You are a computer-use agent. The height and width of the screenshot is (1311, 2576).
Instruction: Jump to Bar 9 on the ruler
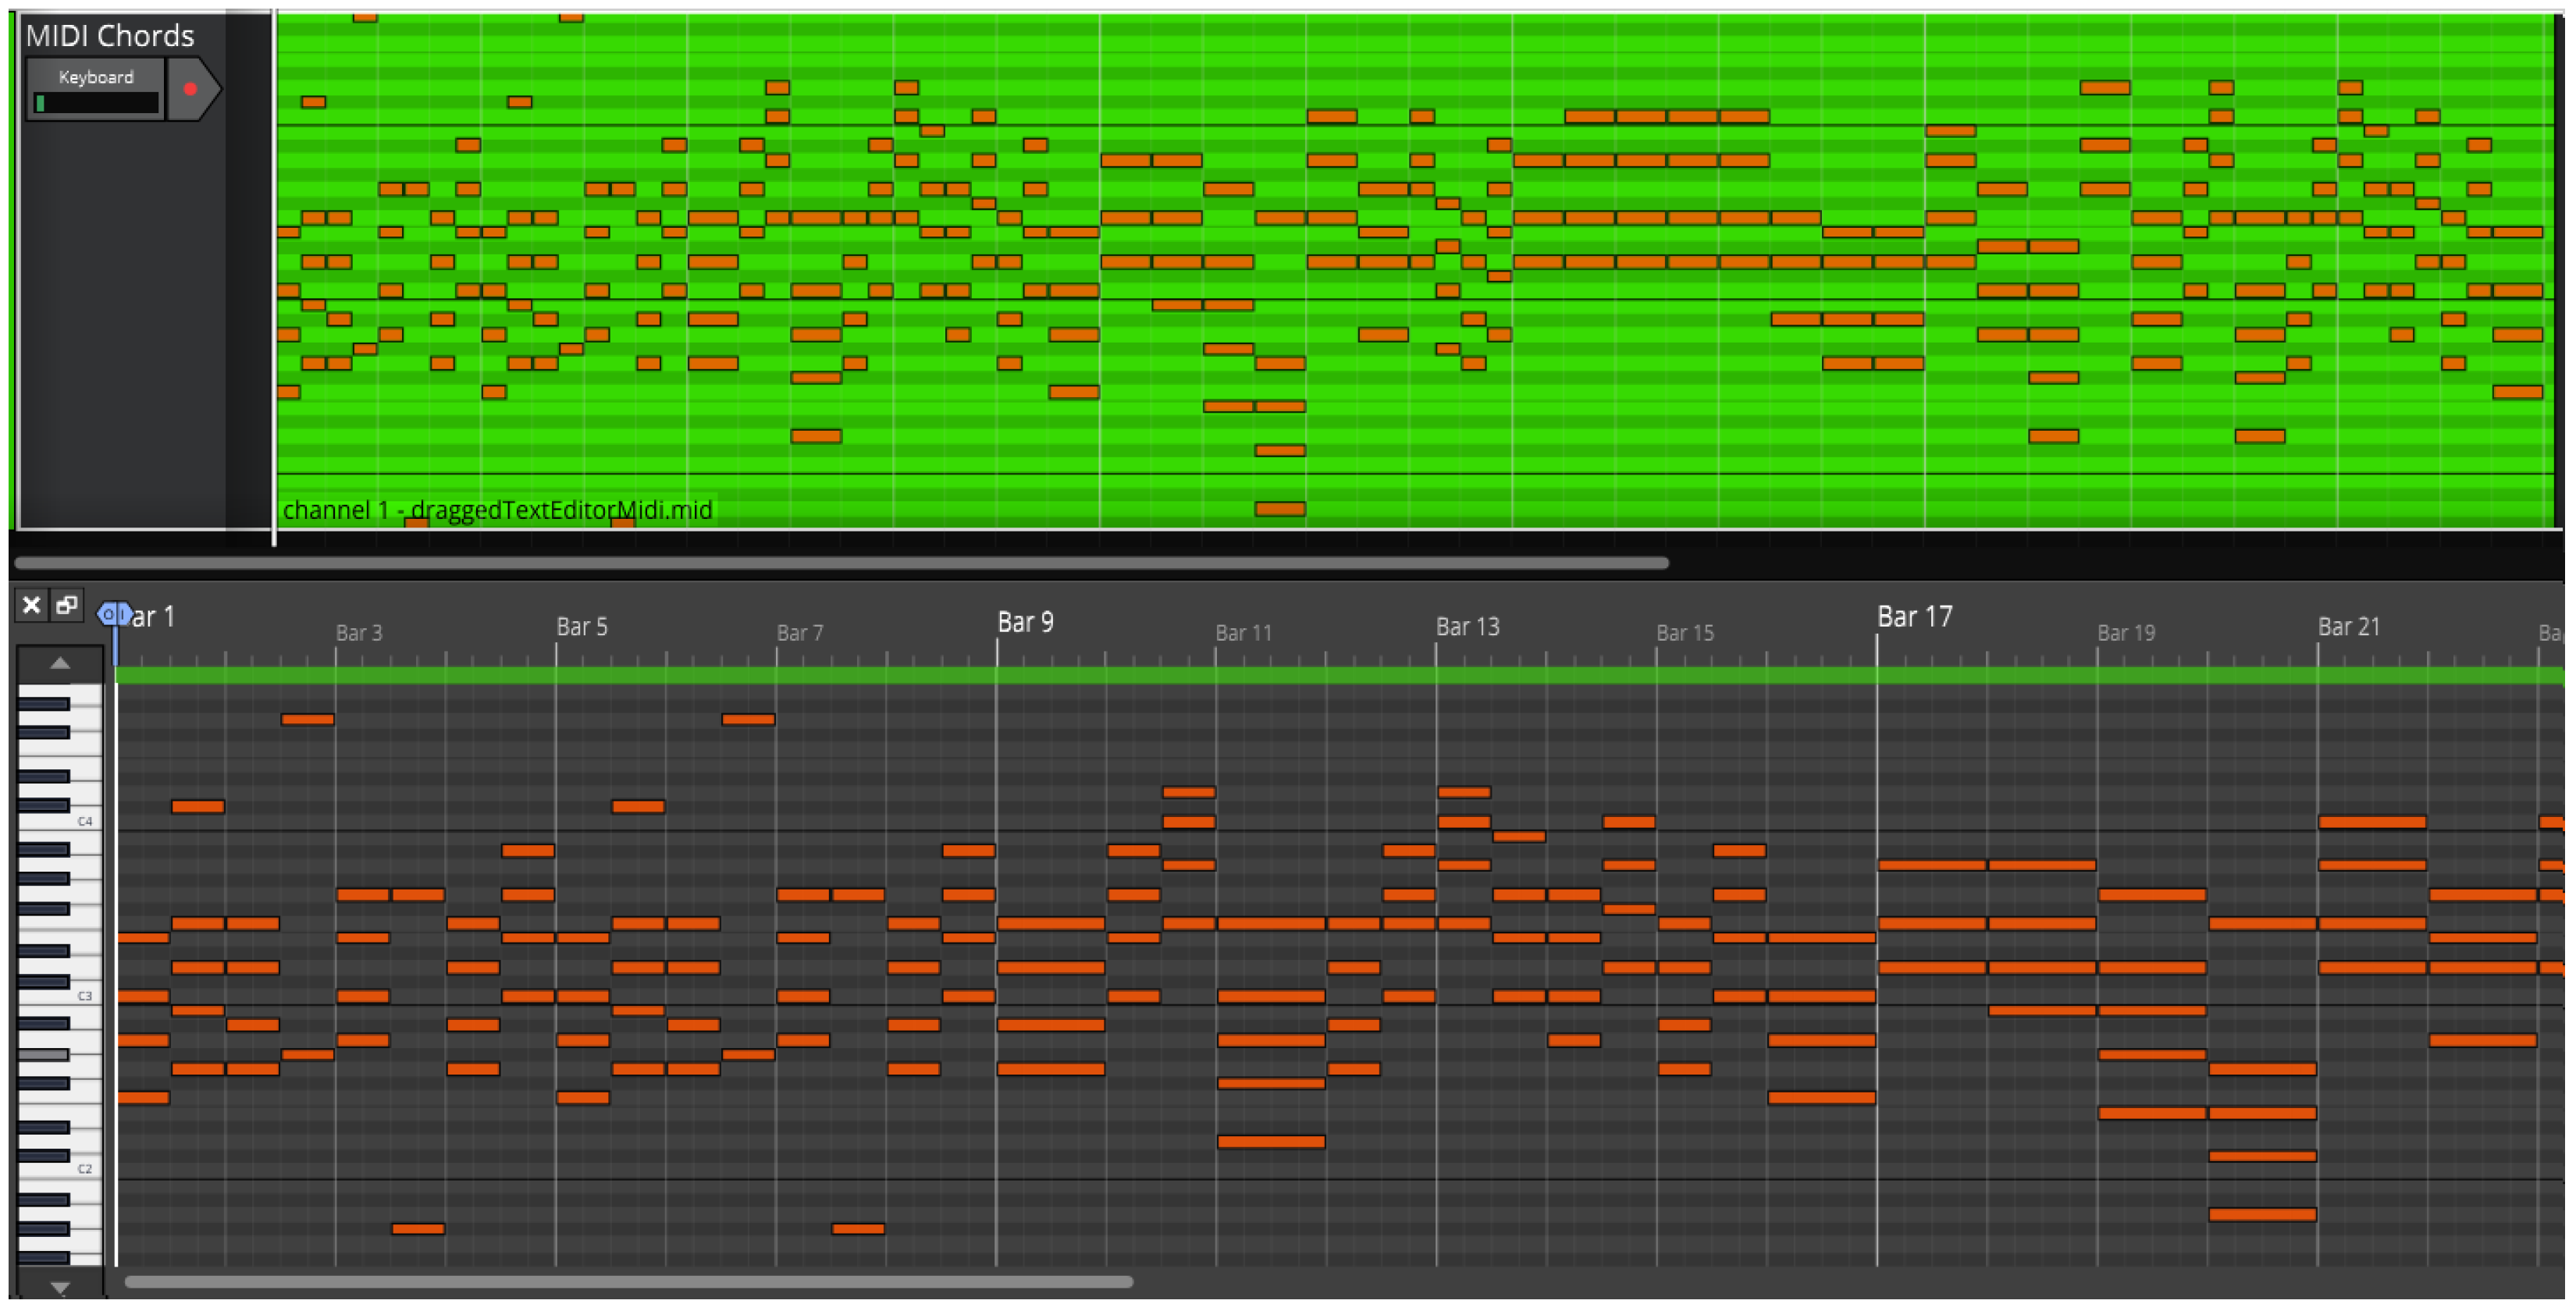(1025, 623)
